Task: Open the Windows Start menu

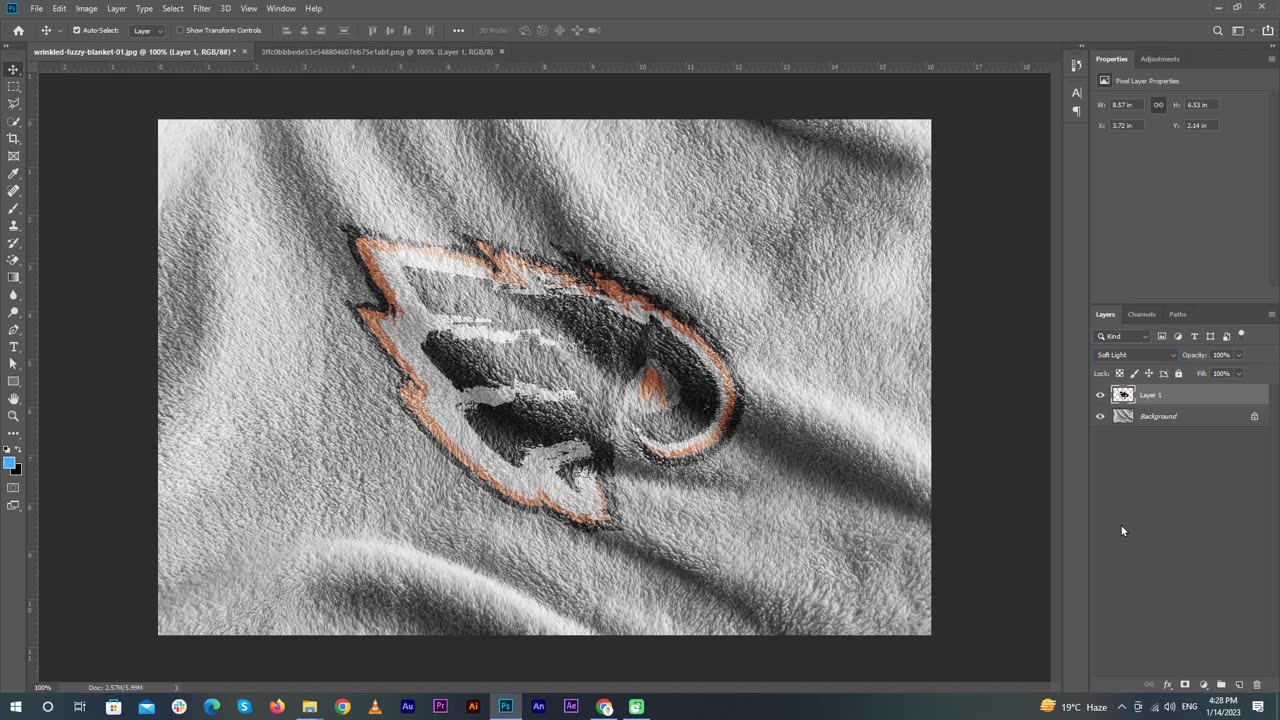Action: [15, 706]
